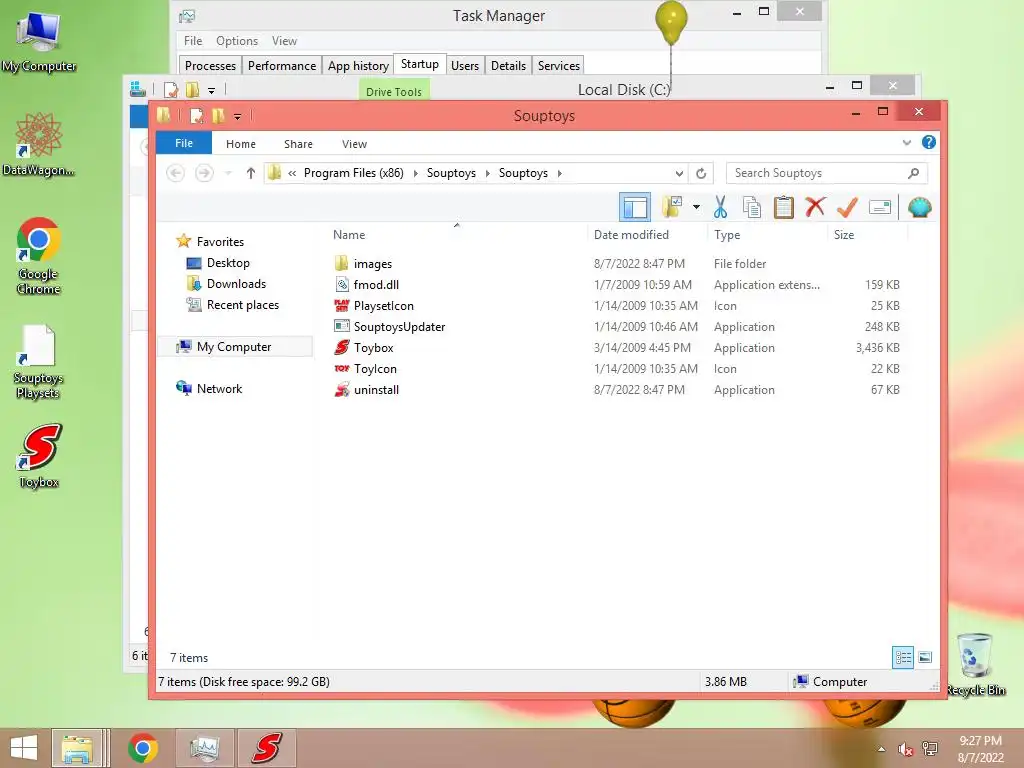The image size is (1024, 768).
Task: Click Task Manager icon on taskbar
Action: (204, 748)
